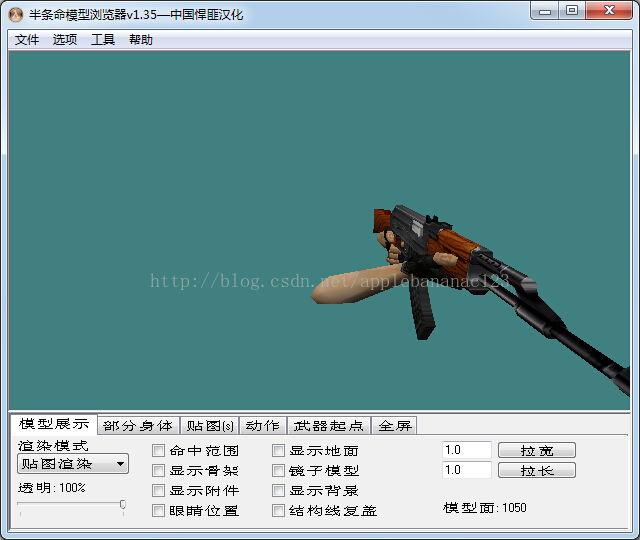Enable the 显示骨架 checkbox
Image resolution: width=640 pixels, height=540 pixels.
158,471
